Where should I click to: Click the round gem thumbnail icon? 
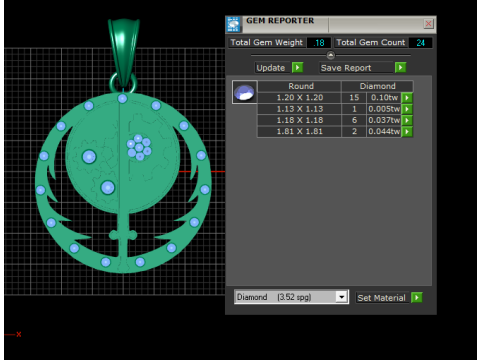tap(244, 92)
